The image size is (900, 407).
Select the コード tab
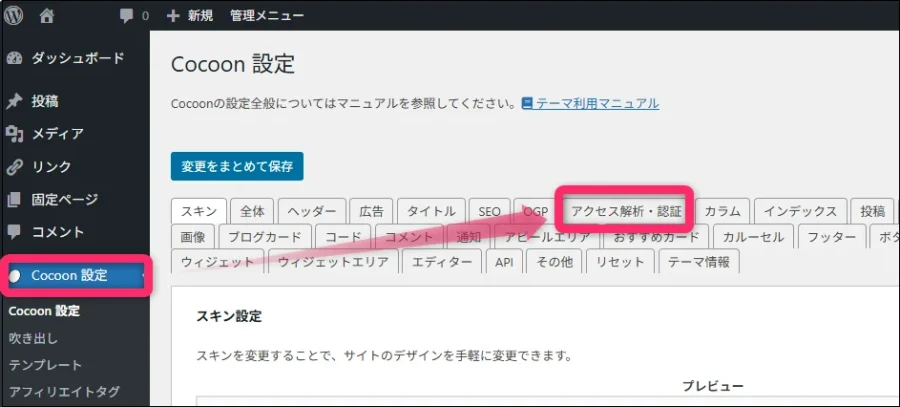[343, 237]
